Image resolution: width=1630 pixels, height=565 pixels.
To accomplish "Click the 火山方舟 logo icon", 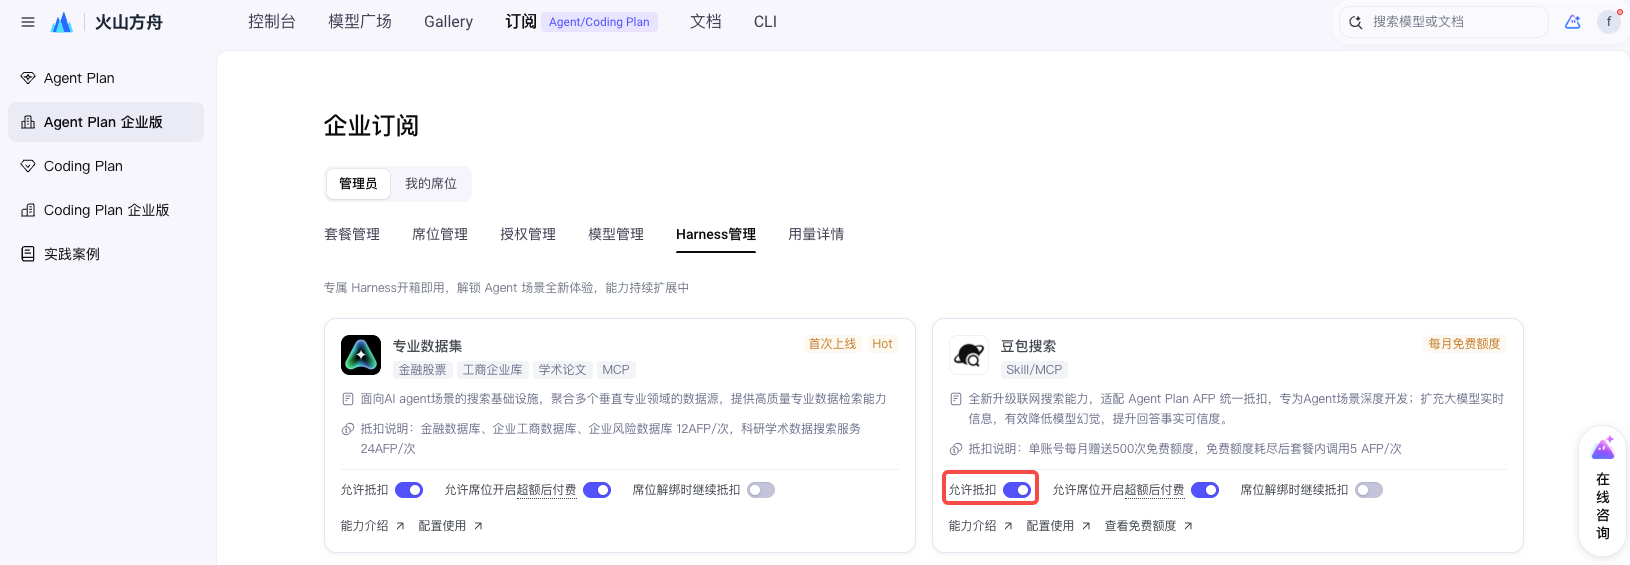I will click(x=62, y=22).
